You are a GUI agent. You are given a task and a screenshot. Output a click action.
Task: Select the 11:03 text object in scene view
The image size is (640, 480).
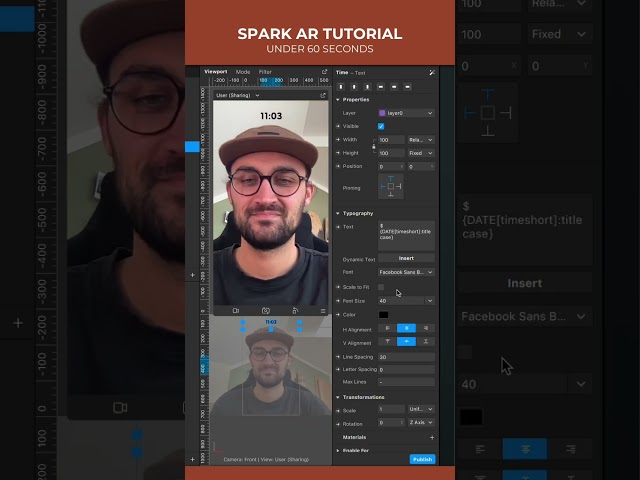(x=271, y=322)
